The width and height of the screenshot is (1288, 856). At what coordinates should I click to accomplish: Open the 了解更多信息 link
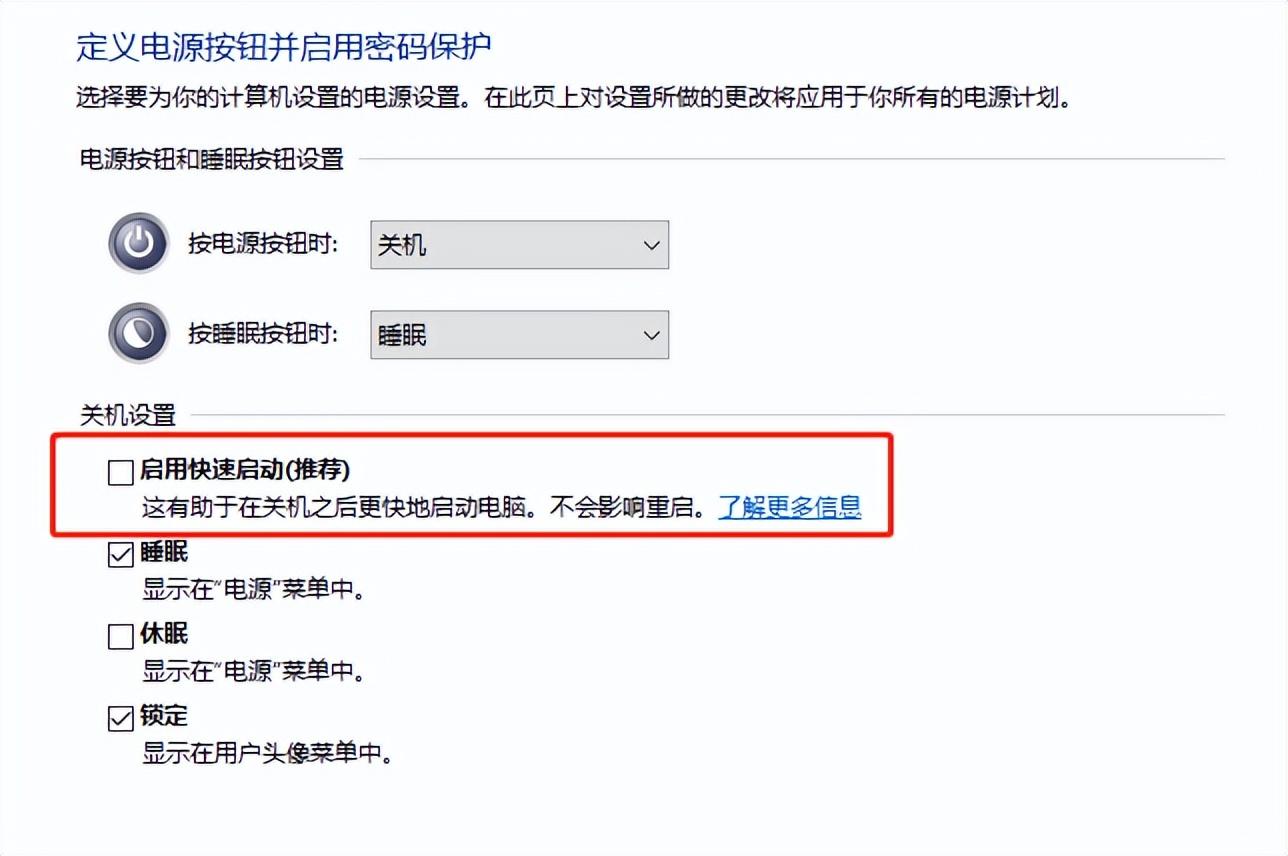tap(789, 507)
